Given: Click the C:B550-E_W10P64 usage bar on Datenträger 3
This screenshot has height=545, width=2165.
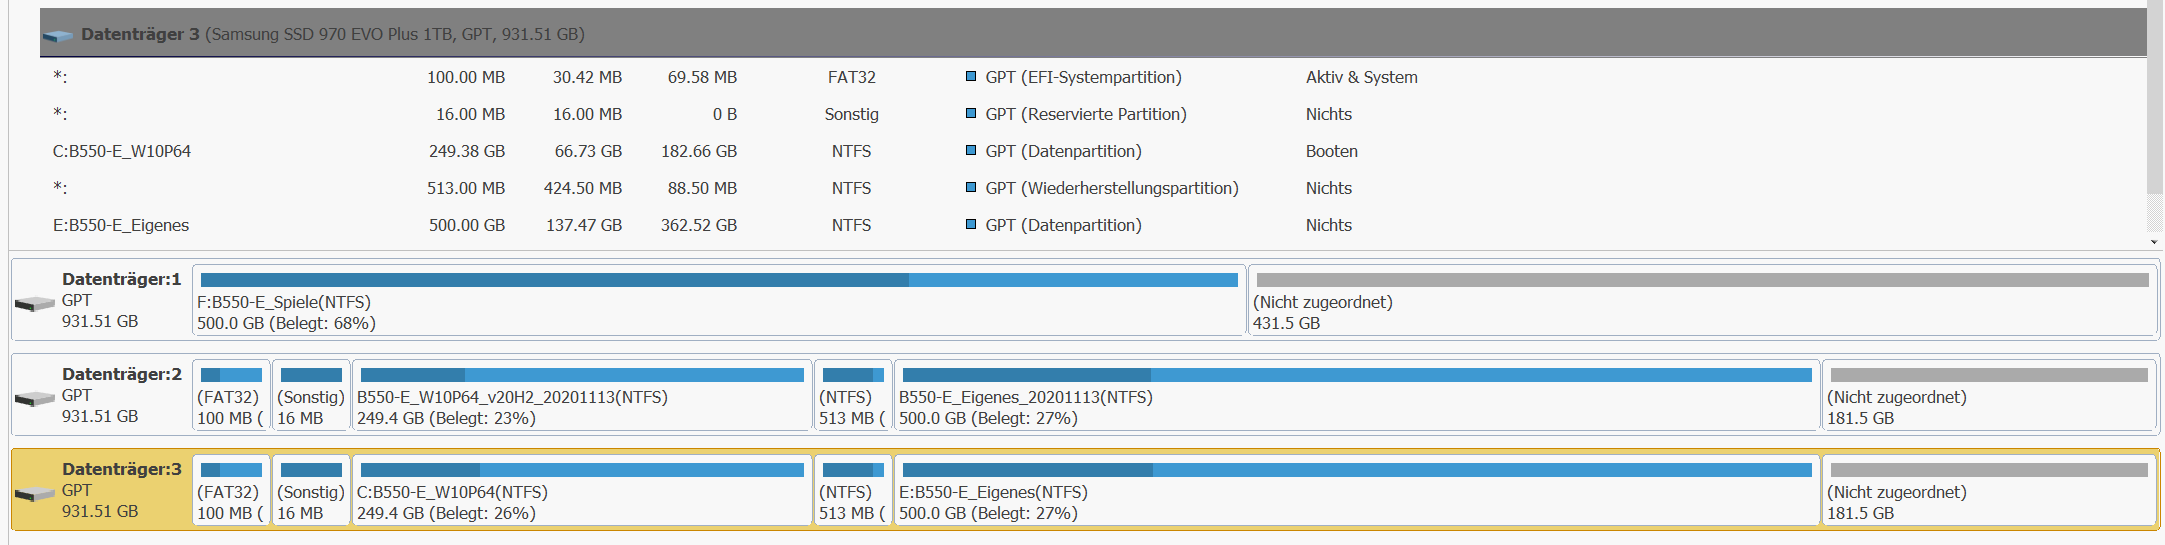Looking at the screenshot, I should pyautogui.click(x=582, y=470).
